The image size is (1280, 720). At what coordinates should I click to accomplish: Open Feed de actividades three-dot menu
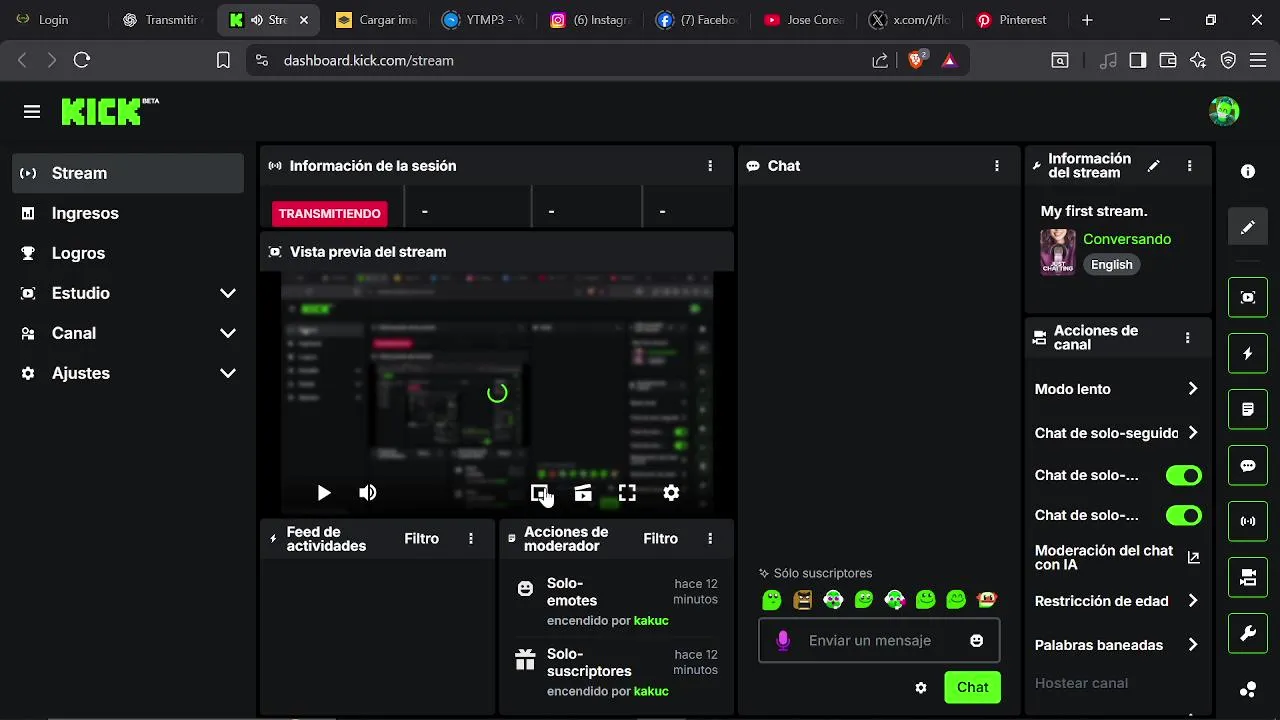[471, 539]
